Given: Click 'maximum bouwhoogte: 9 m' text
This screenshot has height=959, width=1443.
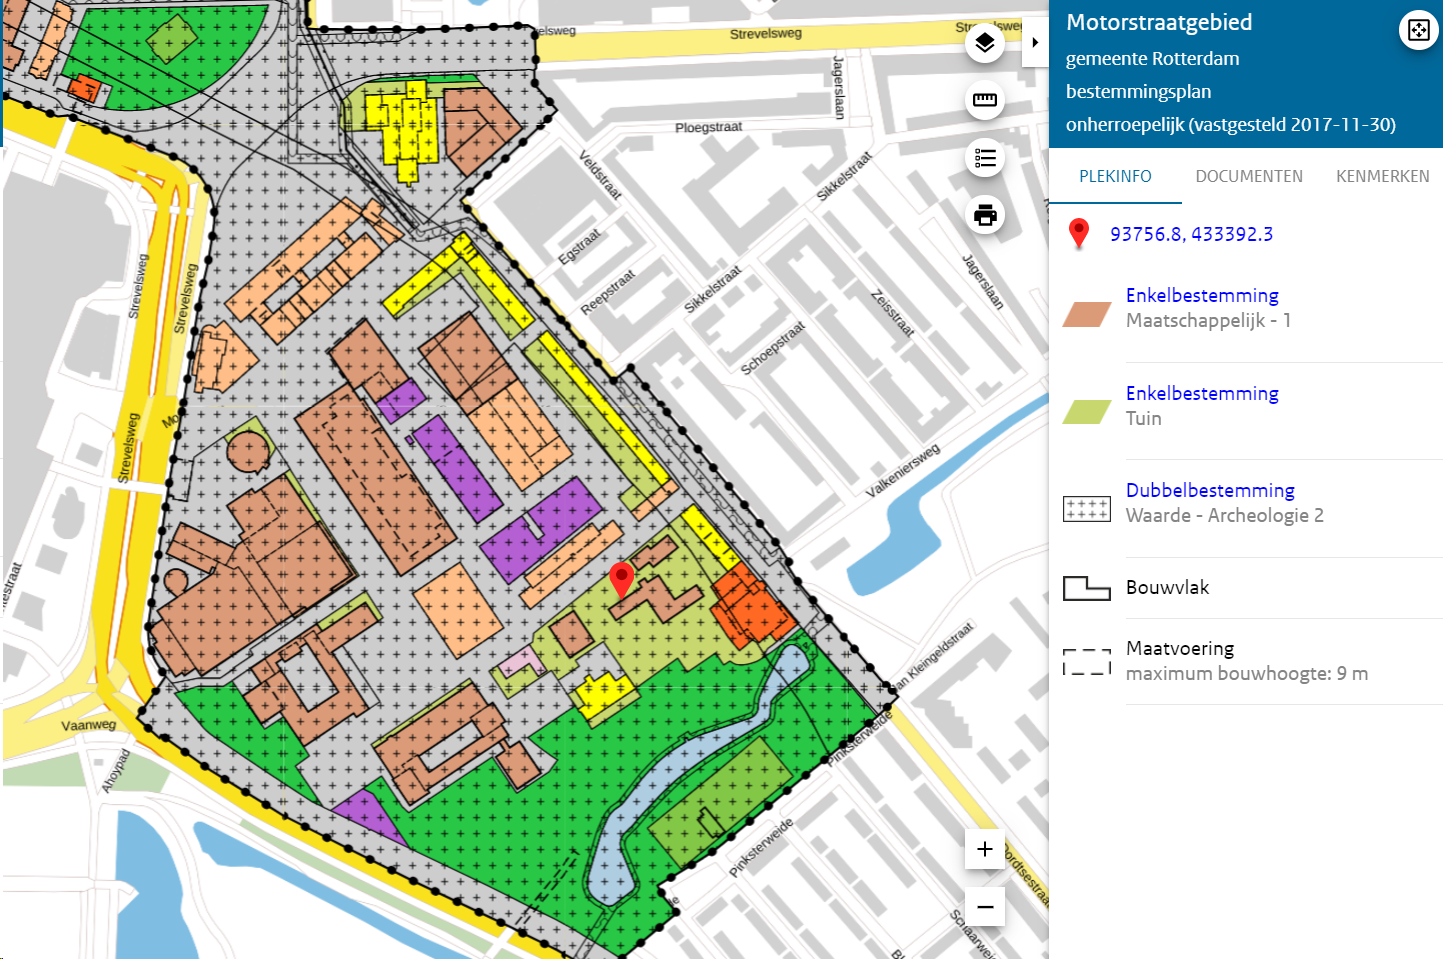Looking at the screenshot, I should pyautogui.click(x=1247, y=673).
